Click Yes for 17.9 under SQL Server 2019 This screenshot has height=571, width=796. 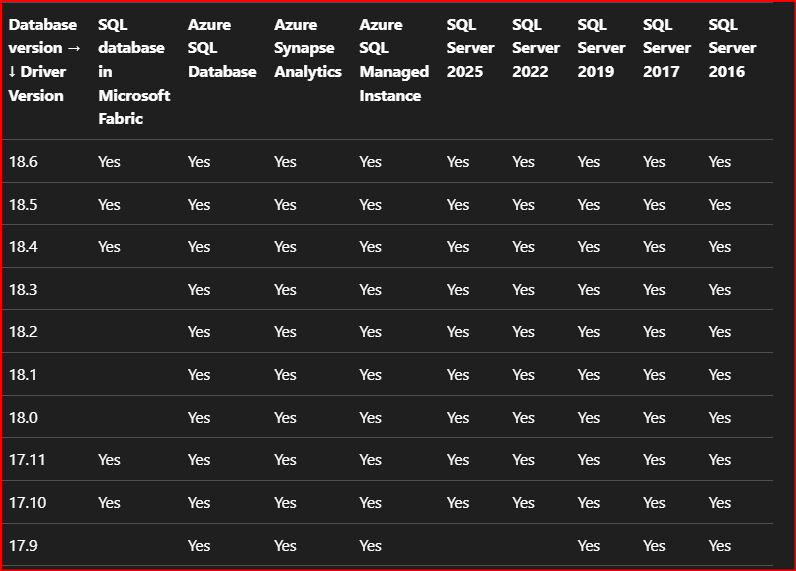tap(589, 546)
